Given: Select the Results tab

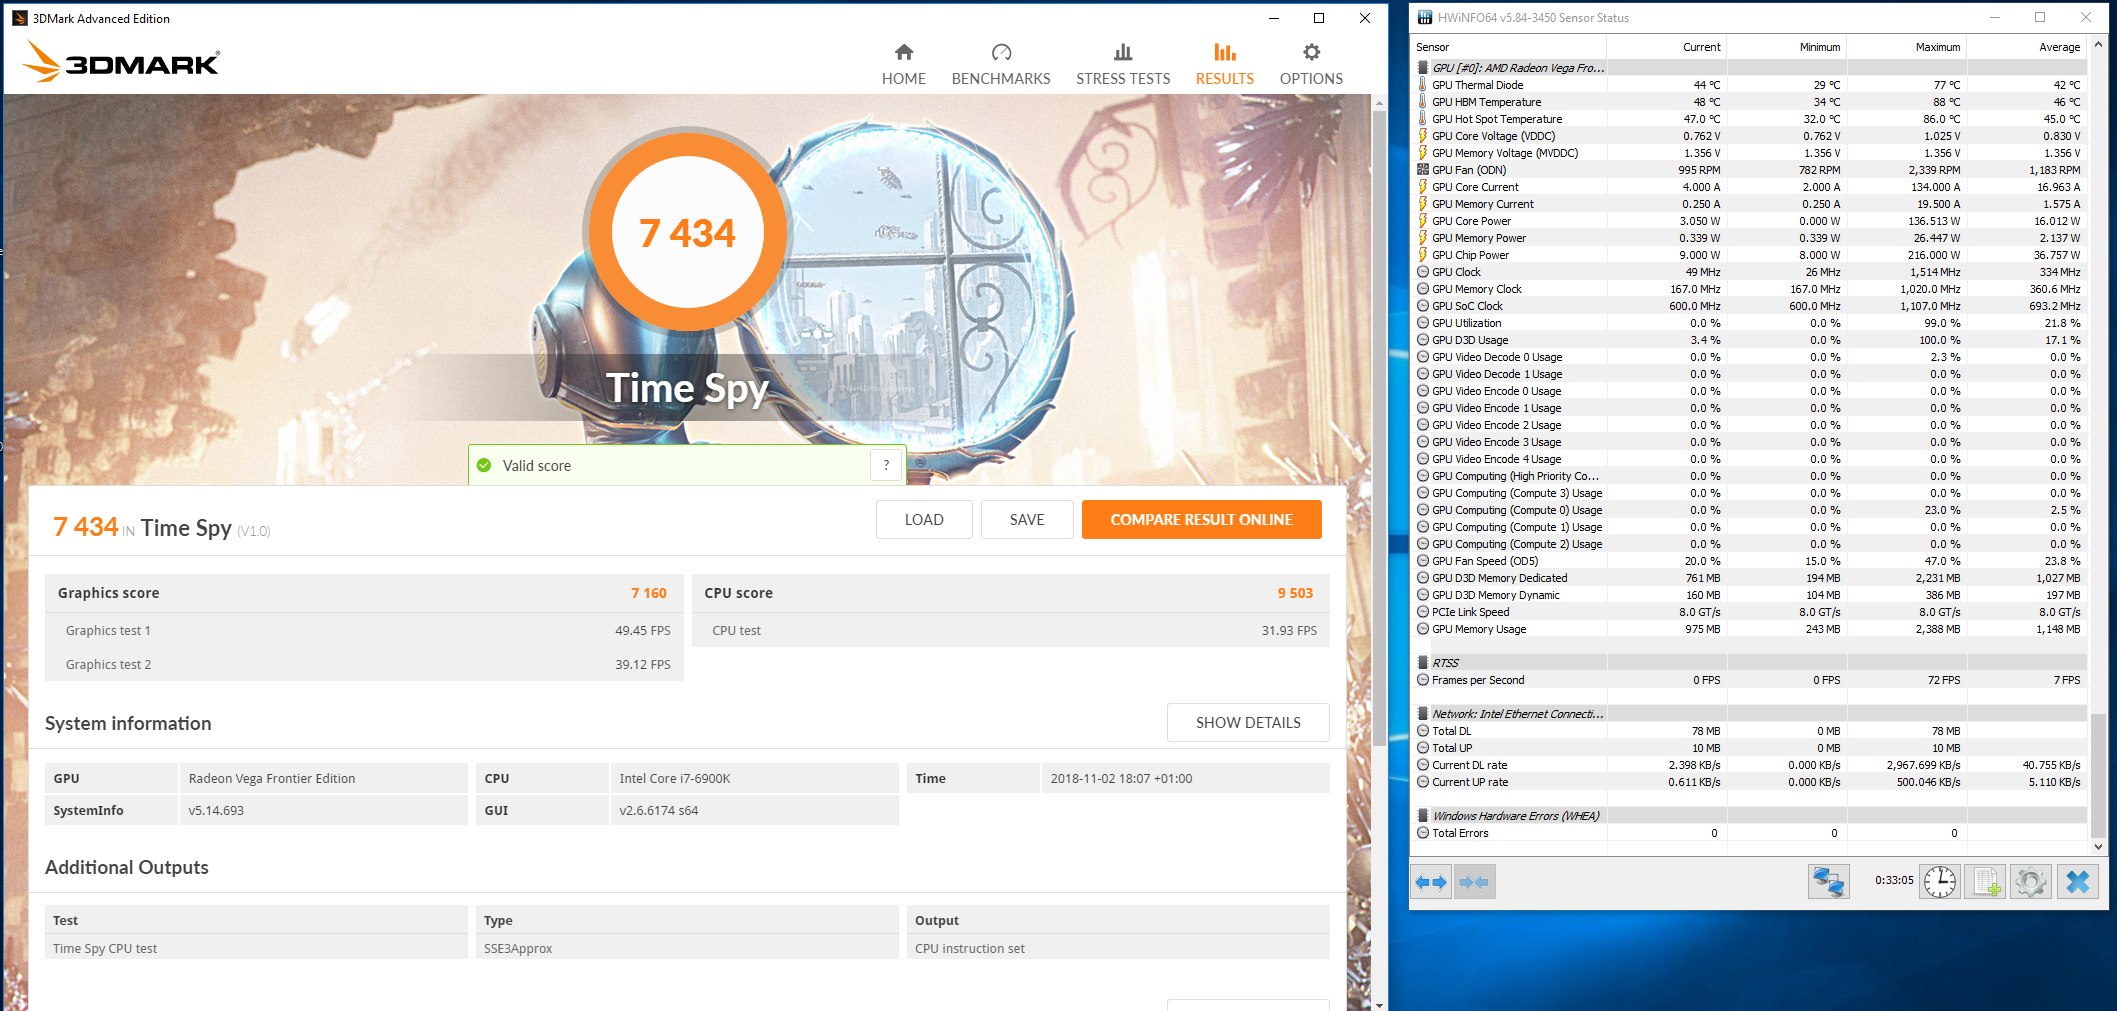Looking at the screenshot, I should click(x=1225, y=64).
